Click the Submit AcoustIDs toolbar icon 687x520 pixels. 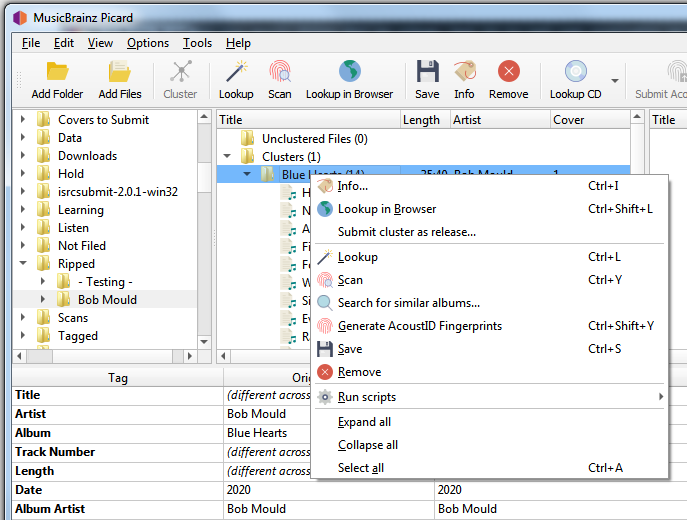click(x=677, y=71)
